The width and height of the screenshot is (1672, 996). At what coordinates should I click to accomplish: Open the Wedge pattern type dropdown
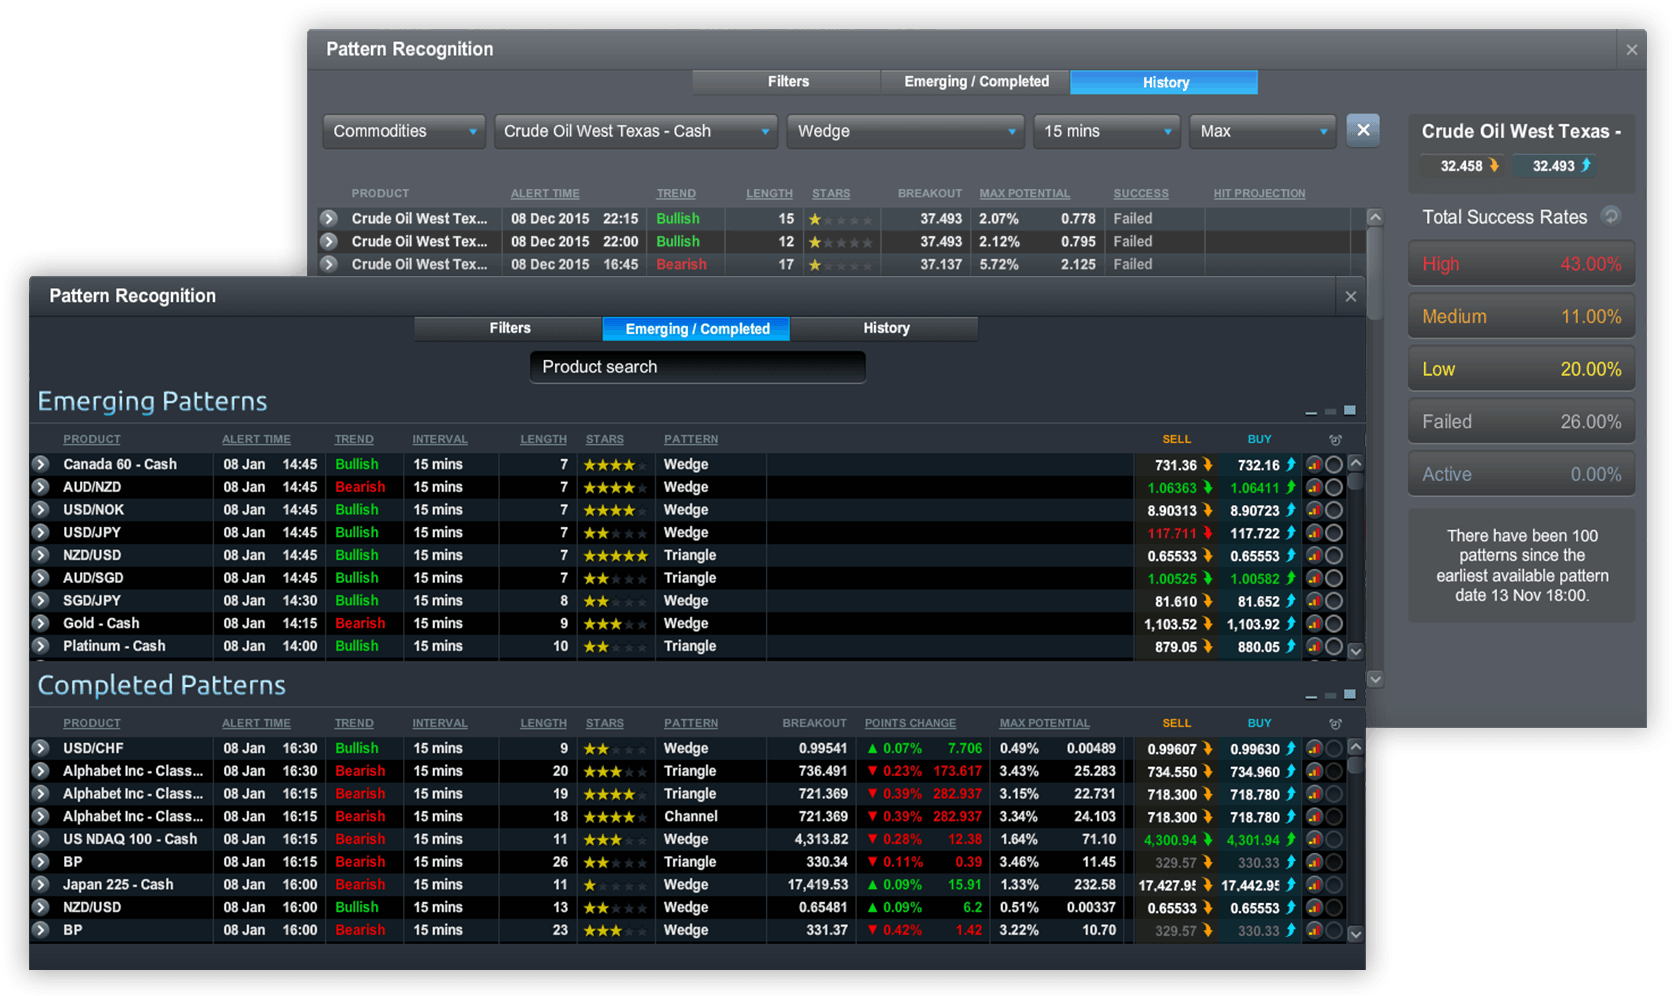904,130
